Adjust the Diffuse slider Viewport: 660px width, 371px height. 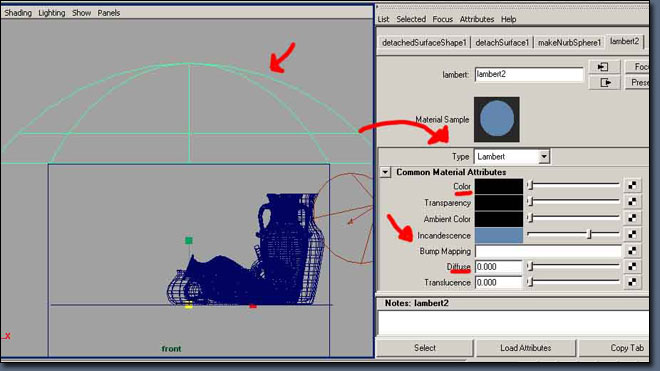pyautogui.click(x=573, y=266)
